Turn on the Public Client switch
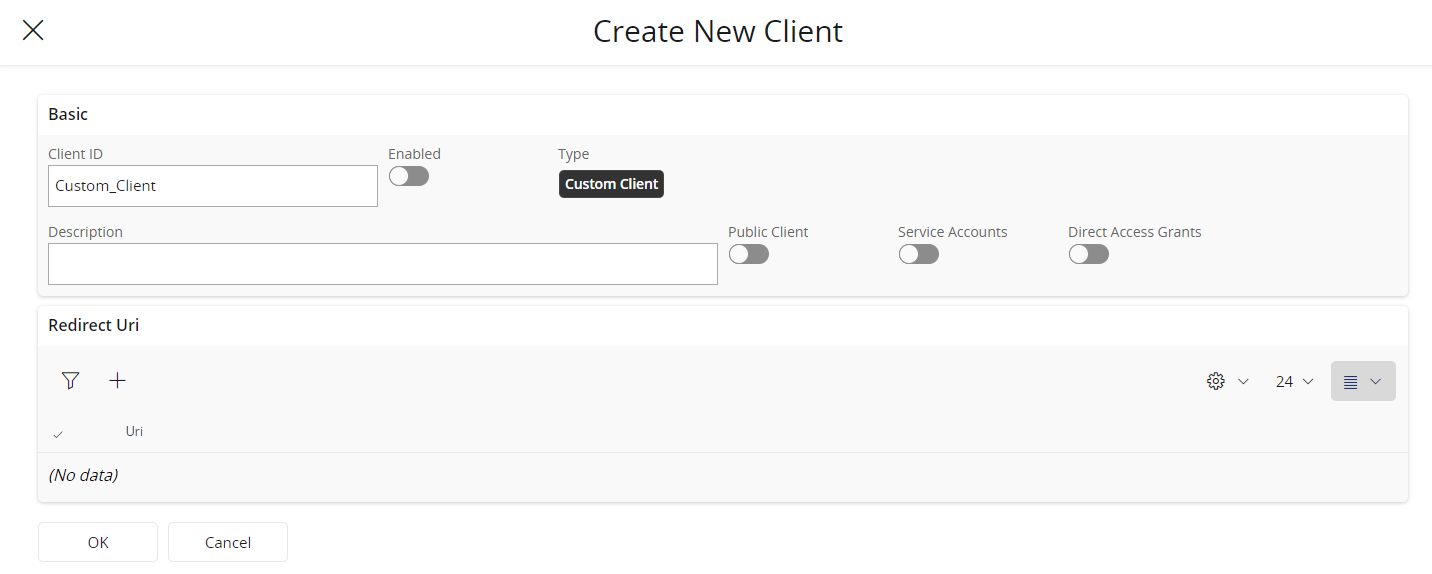1432x574 pixels. (x=749, y=254)
